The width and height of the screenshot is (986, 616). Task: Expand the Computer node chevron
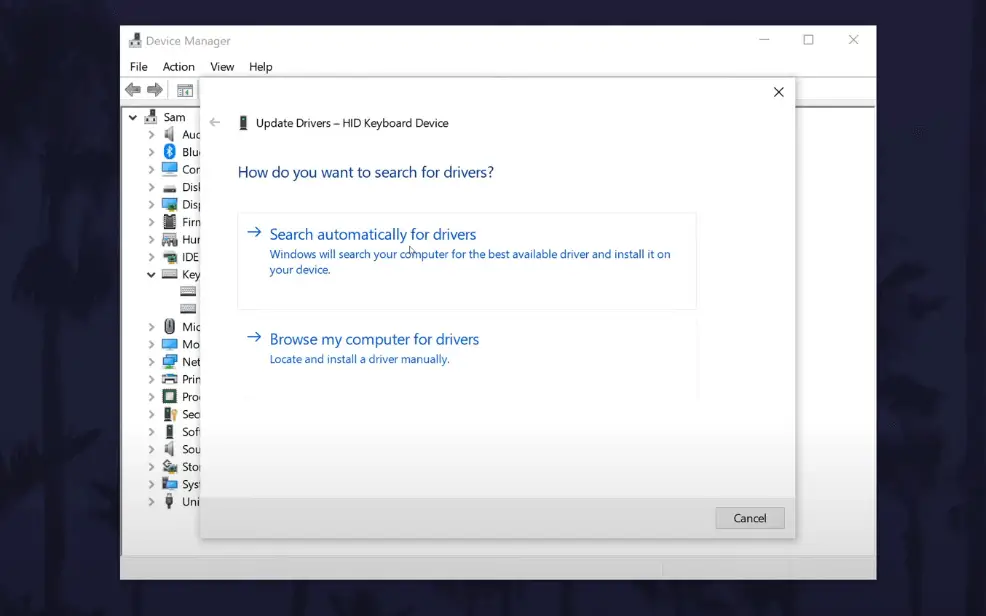pyautogui.click(x=151, y=170)
